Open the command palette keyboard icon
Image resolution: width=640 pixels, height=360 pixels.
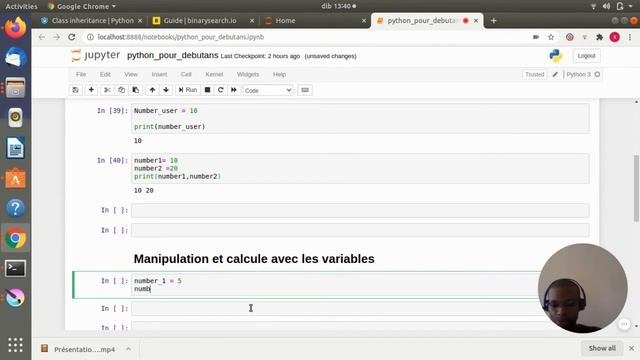(x=305, y=90)
